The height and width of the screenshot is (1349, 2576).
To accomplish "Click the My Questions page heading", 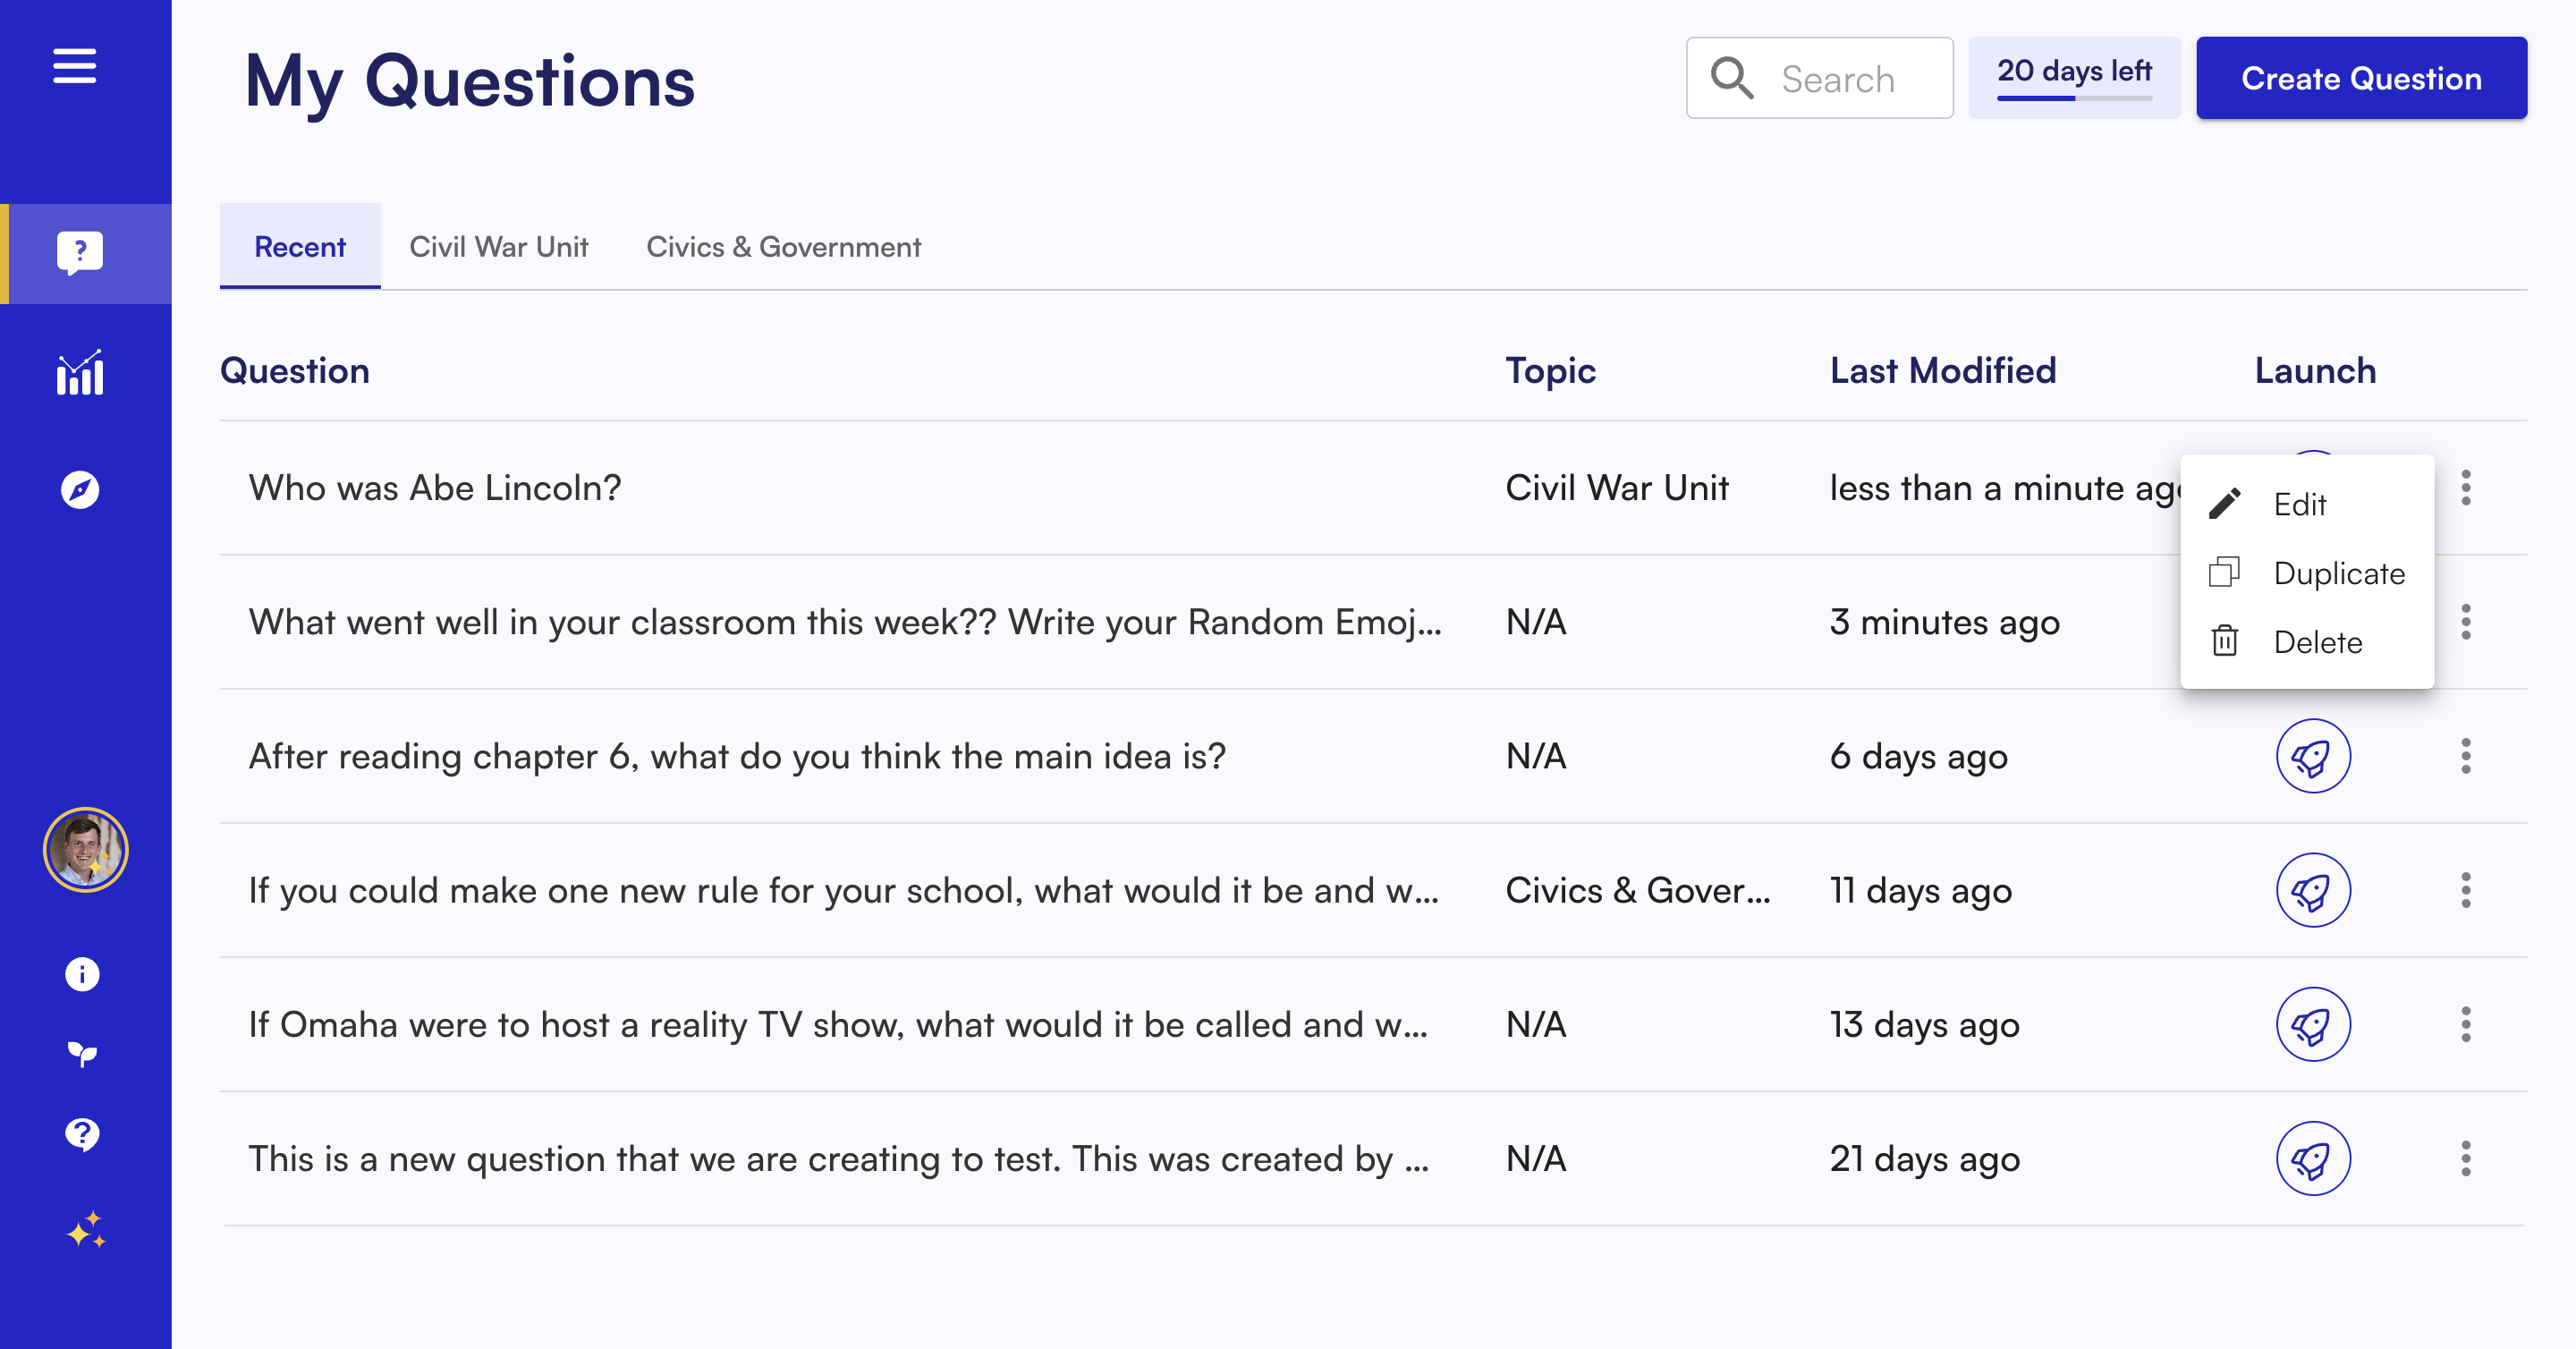I will [x=470, y=82].
